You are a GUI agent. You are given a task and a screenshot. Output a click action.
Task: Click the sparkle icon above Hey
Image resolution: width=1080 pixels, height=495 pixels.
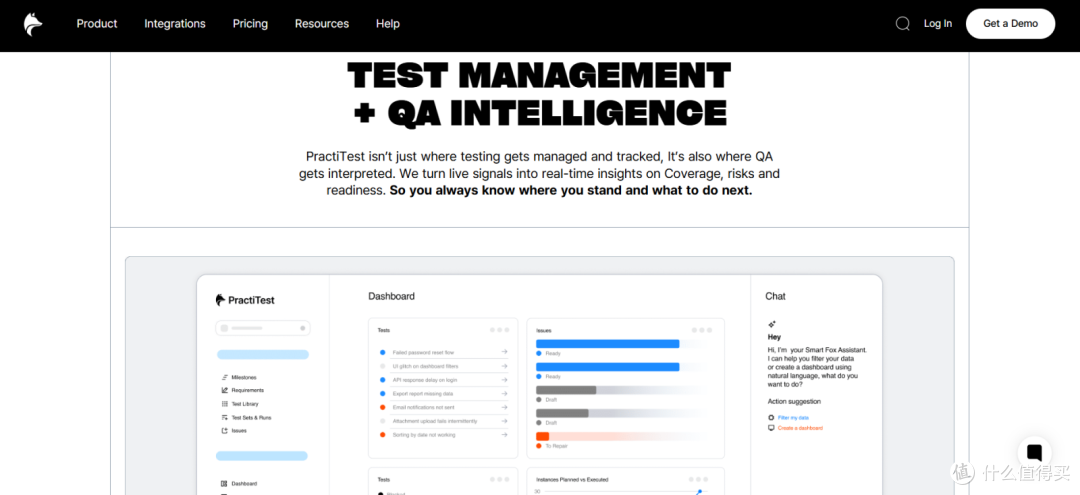pos(772,324)
